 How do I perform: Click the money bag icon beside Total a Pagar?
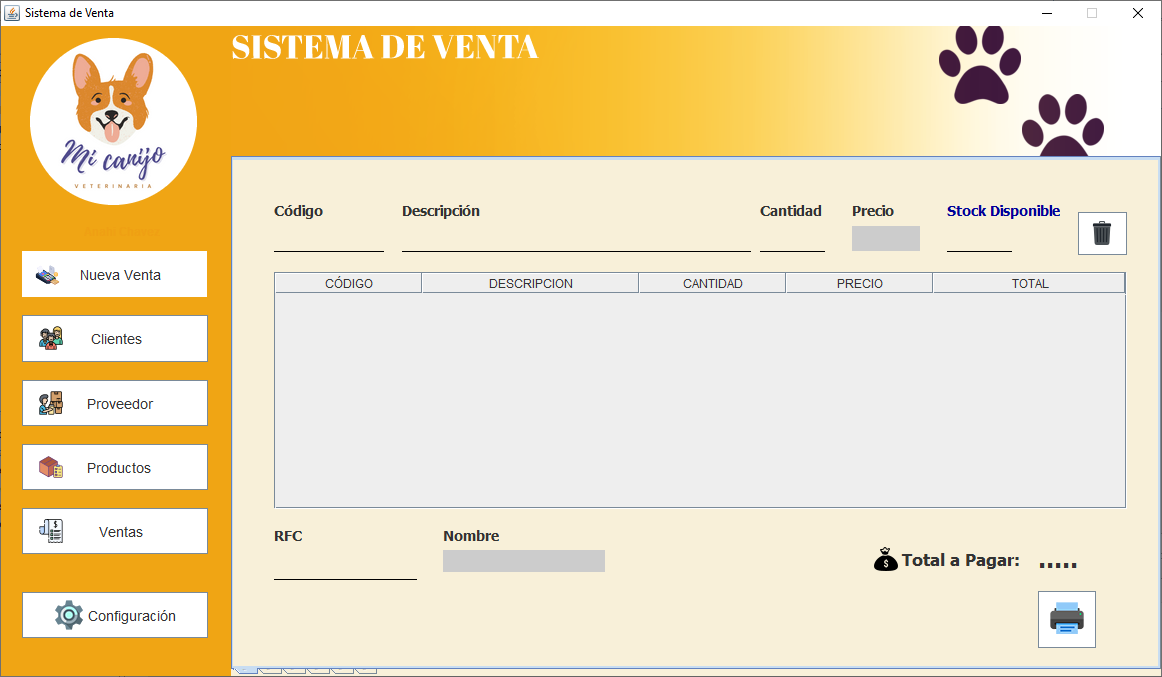pyautogui.click(x=884, y=560)
